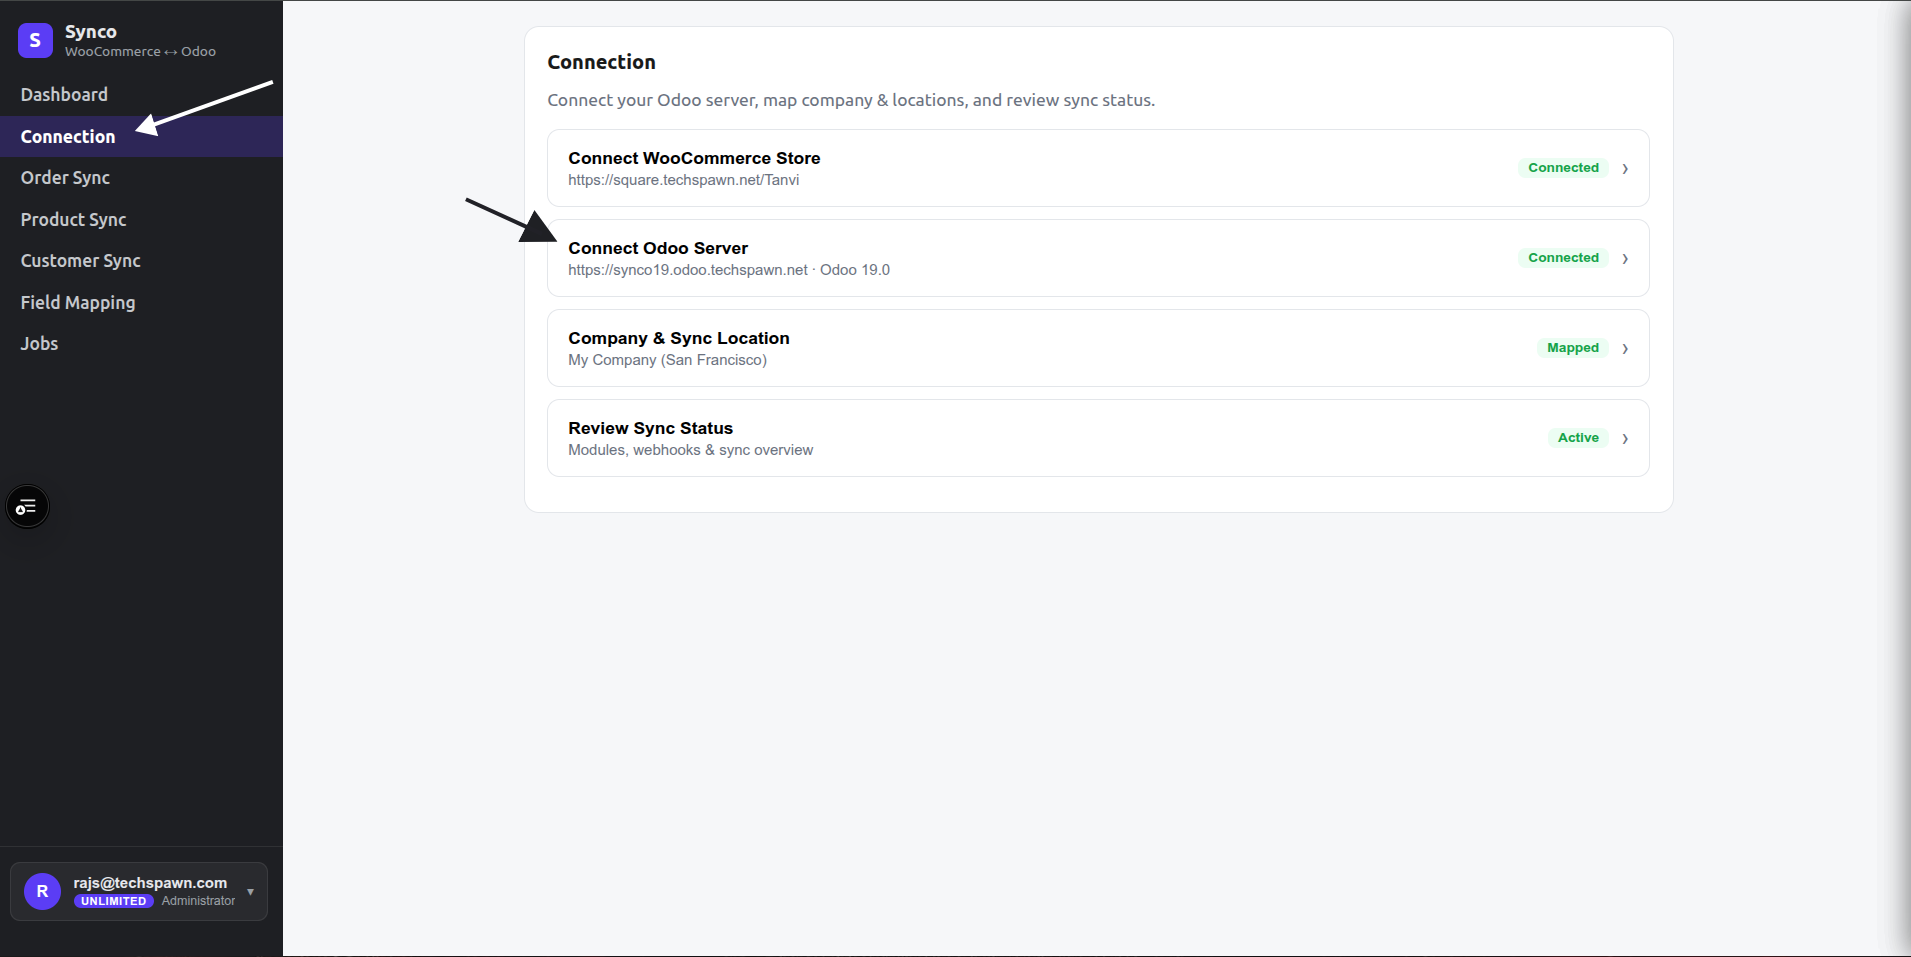Click the purple R user avatar
The width and height of the screenshot is (1911, 957).
pos(42,891)
